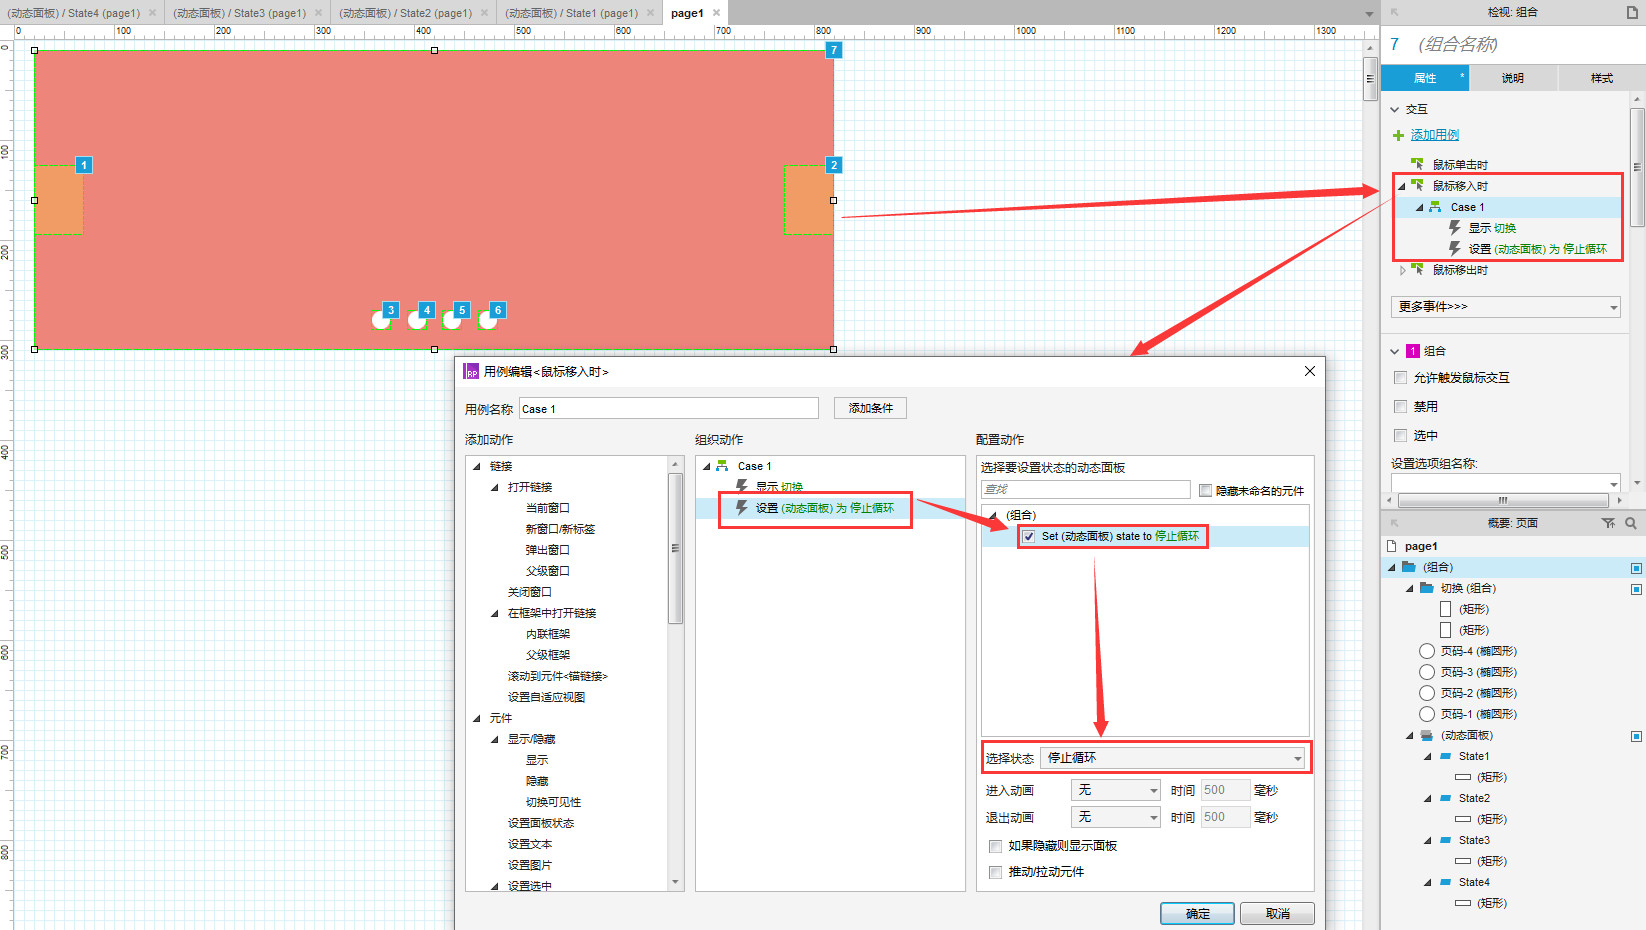
Task: Enable the 如果隐藏则显示面板 checkbox
Action: pos(995,846)
